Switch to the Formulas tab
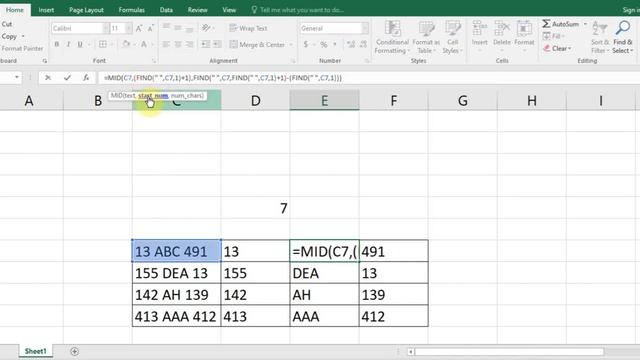Image resolution: width=640 pixels, height=360 pixels. 131,10
